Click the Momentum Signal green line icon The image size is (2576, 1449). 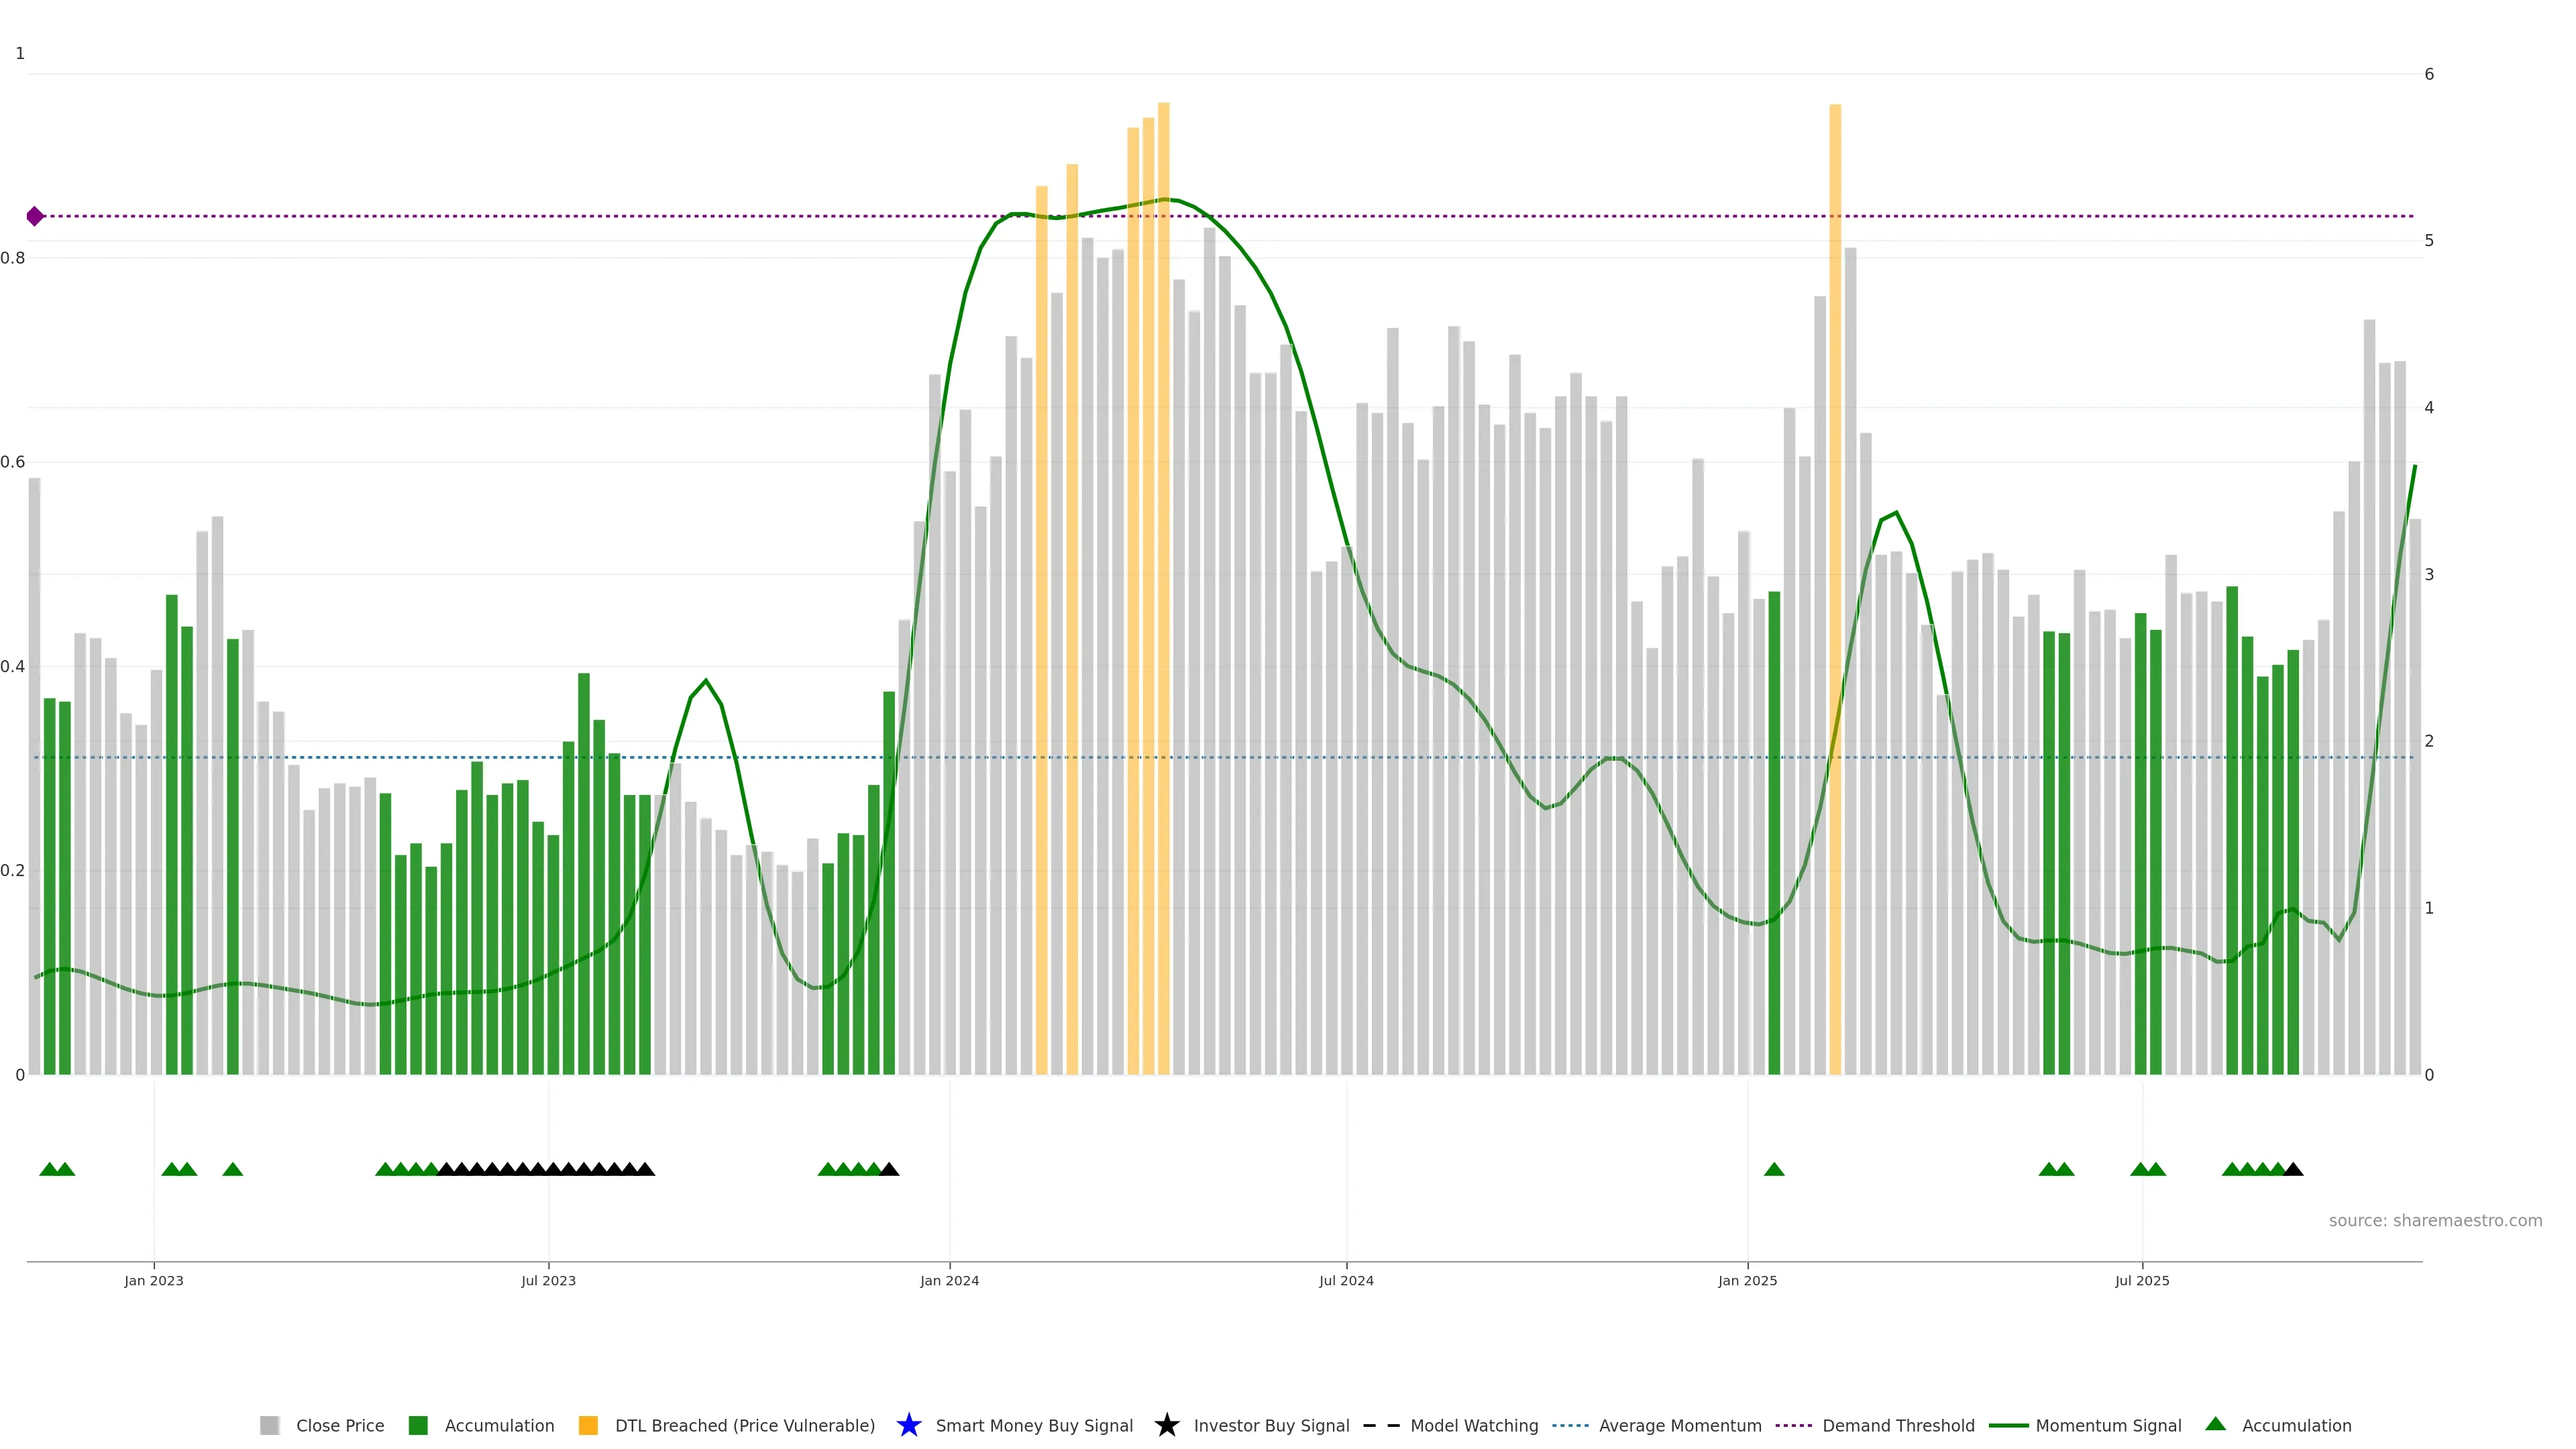tap(2008, 1425)
